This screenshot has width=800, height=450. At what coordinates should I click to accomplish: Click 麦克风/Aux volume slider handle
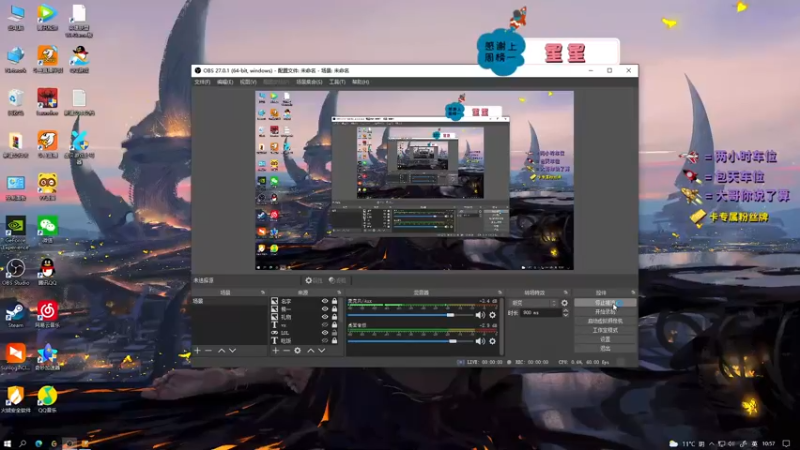click(x=451, y=315)
